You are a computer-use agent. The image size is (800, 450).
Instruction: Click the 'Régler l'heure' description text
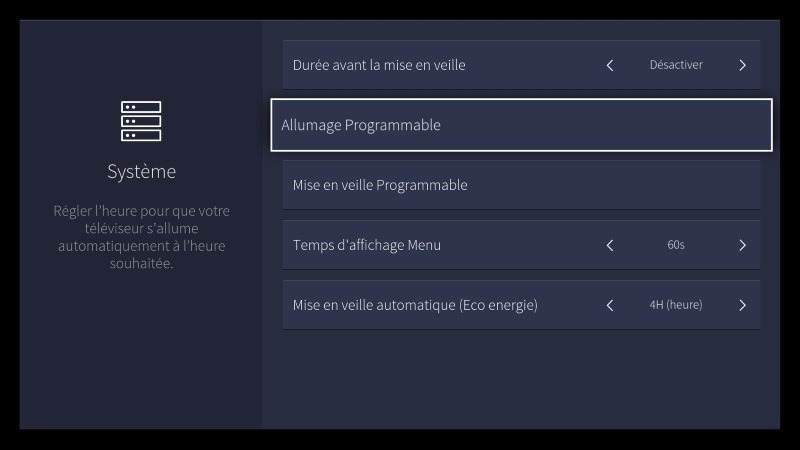[x=141, y=238]
